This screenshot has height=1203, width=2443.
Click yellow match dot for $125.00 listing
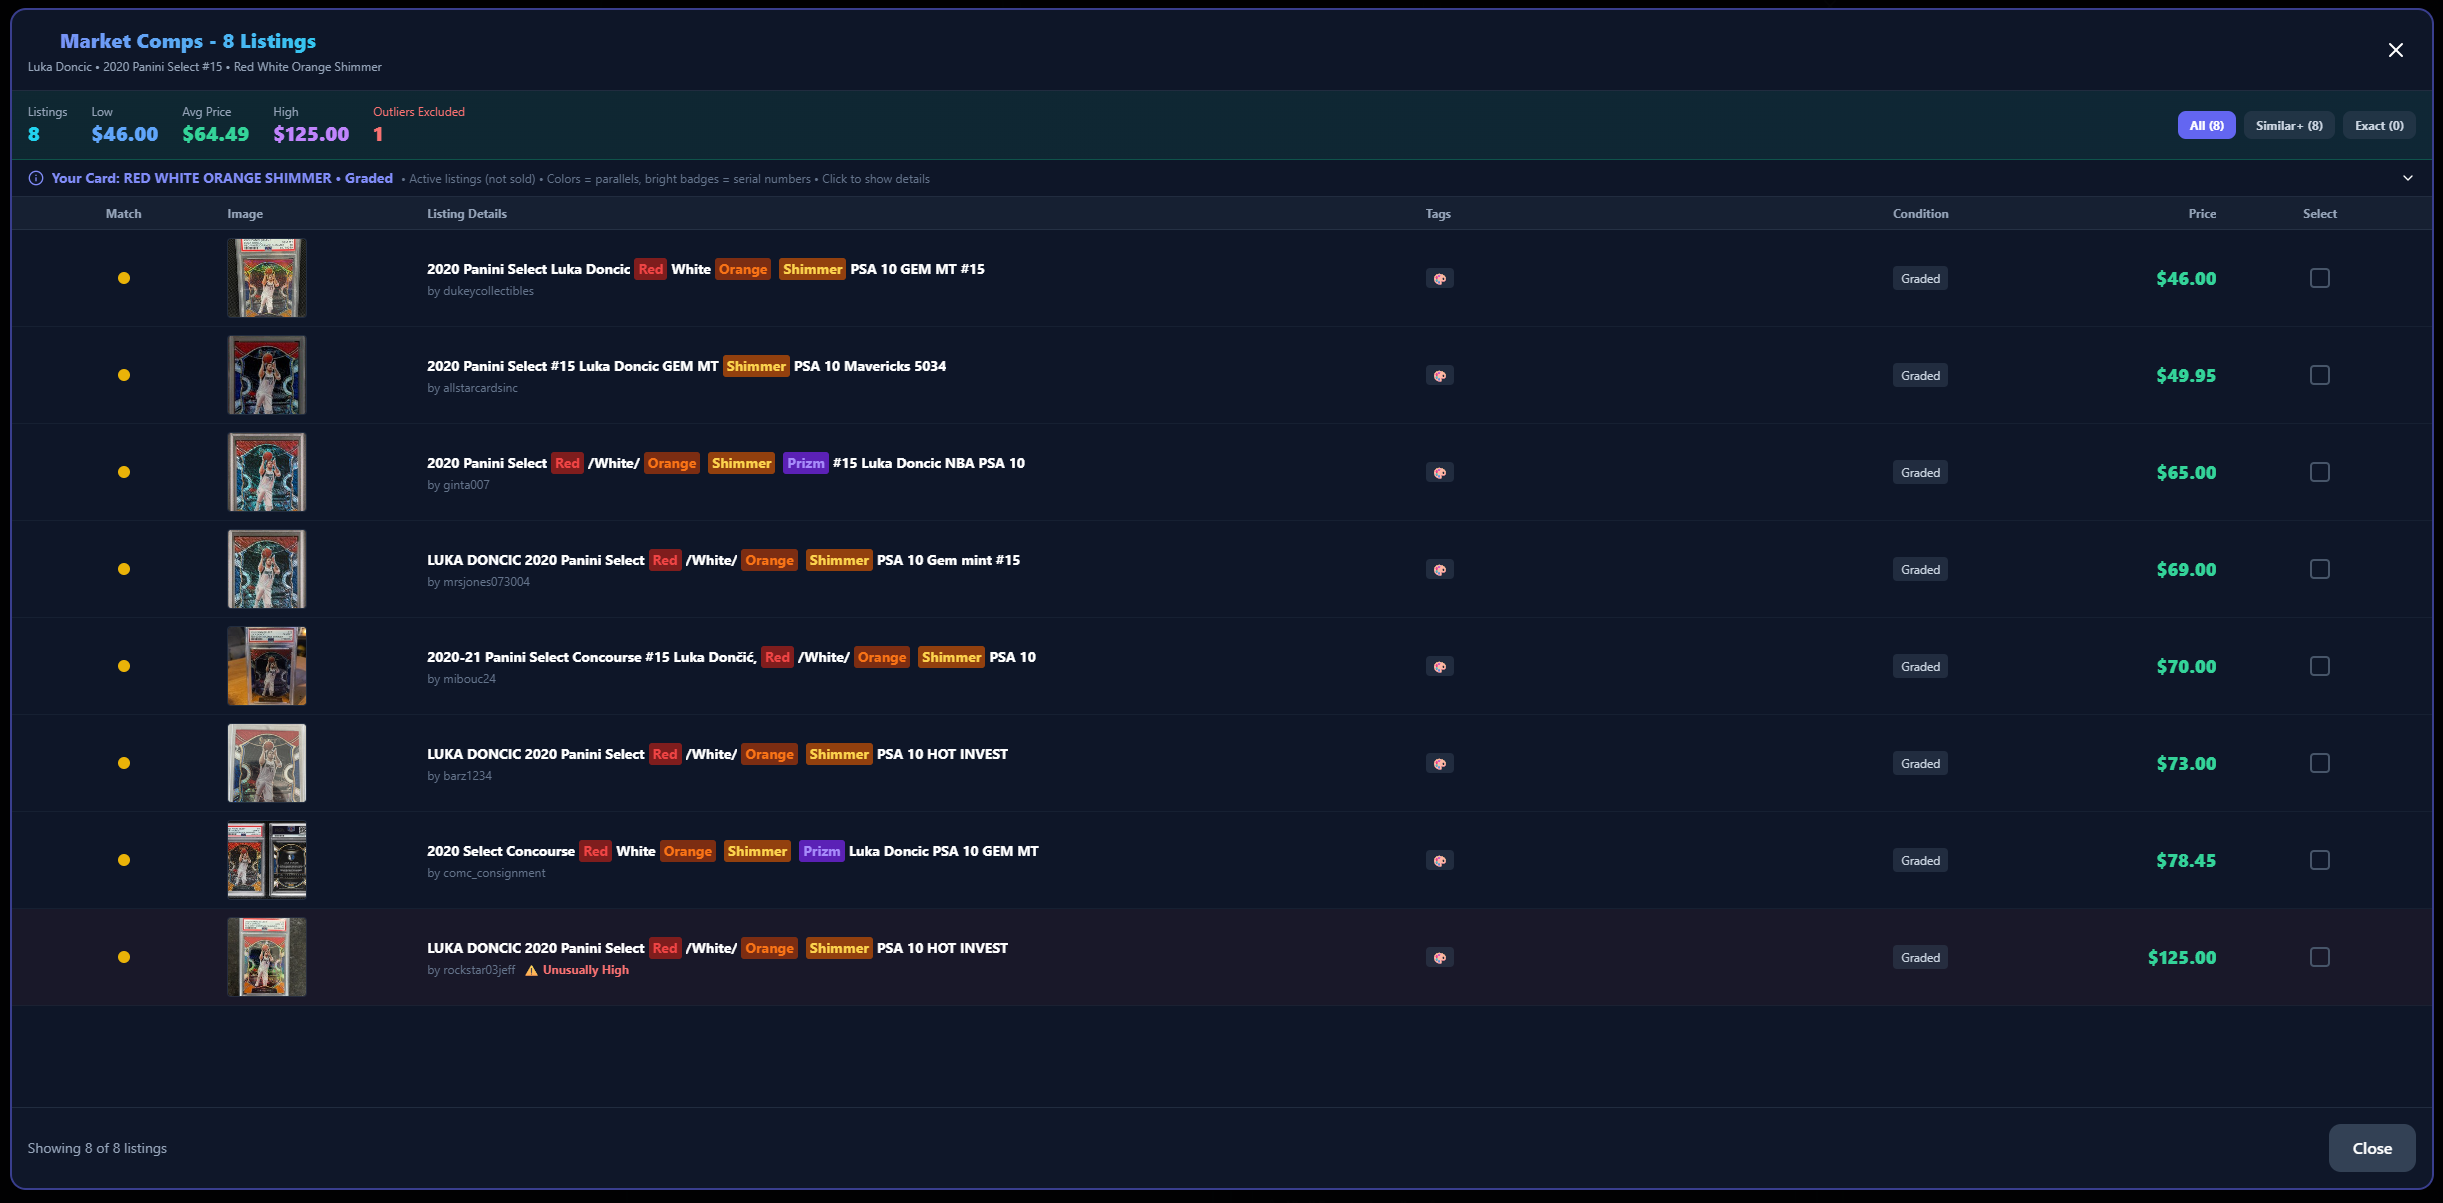pyautogui.click(x=124, y=957)
